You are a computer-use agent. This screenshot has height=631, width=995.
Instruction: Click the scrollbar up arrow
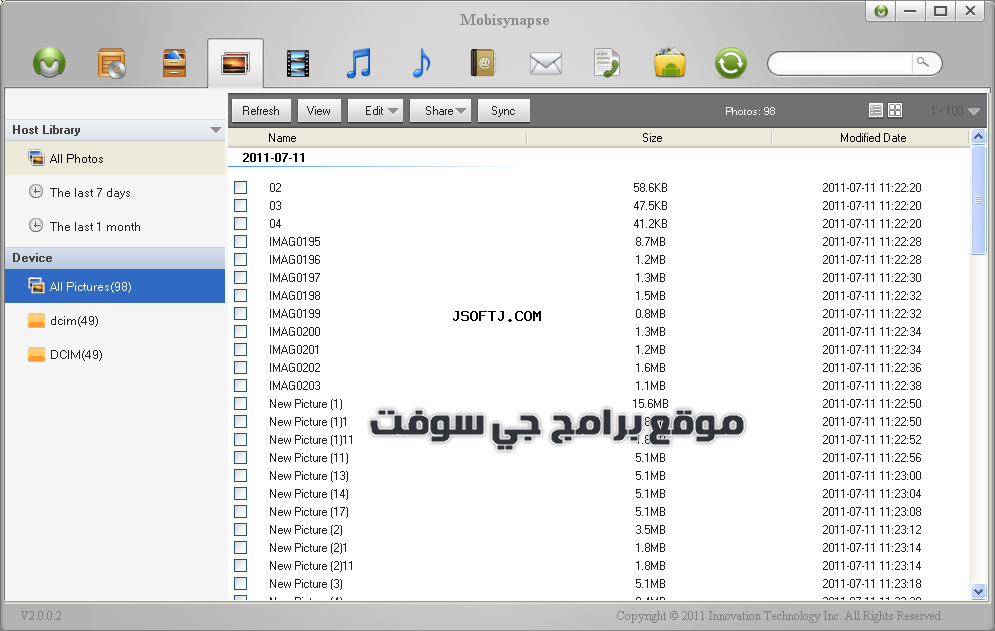(x=978, y=136)
